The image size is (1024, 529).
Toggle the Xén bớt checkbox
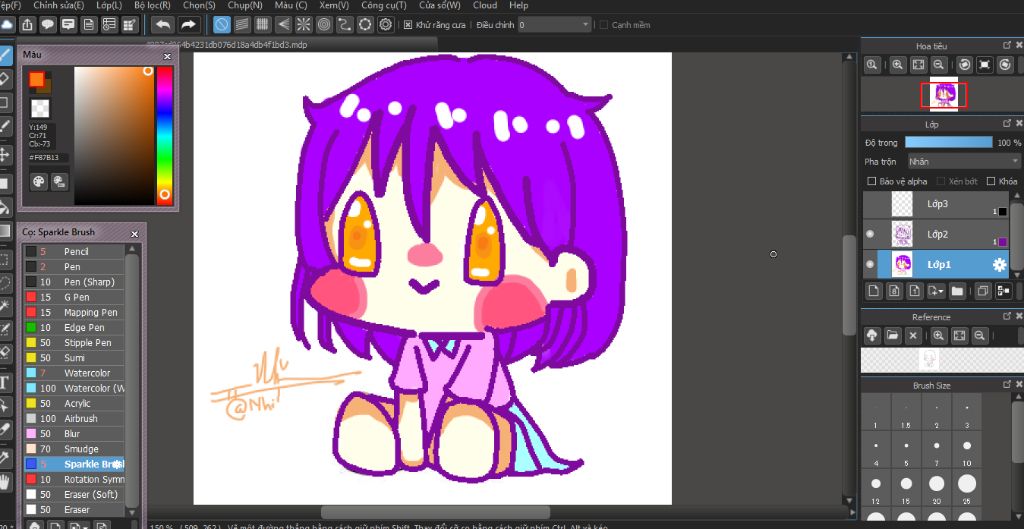click(x=941, y=181)
